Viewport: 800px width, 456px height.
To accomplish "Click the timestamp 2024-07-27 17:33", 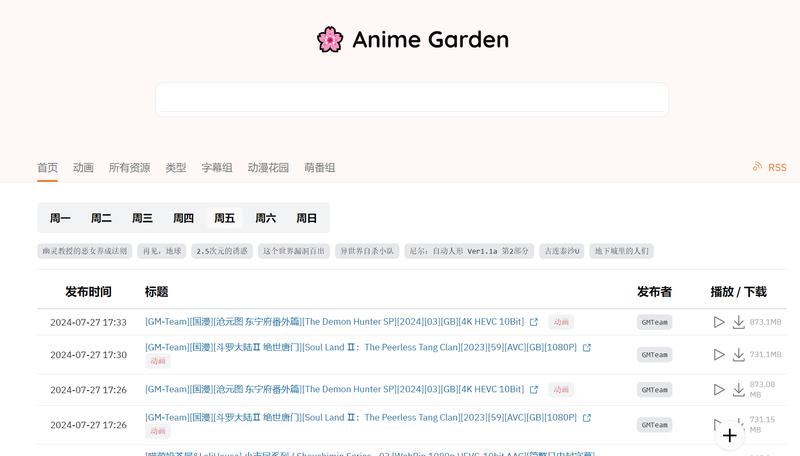I will pyautogui.click(x=88, y=322).
